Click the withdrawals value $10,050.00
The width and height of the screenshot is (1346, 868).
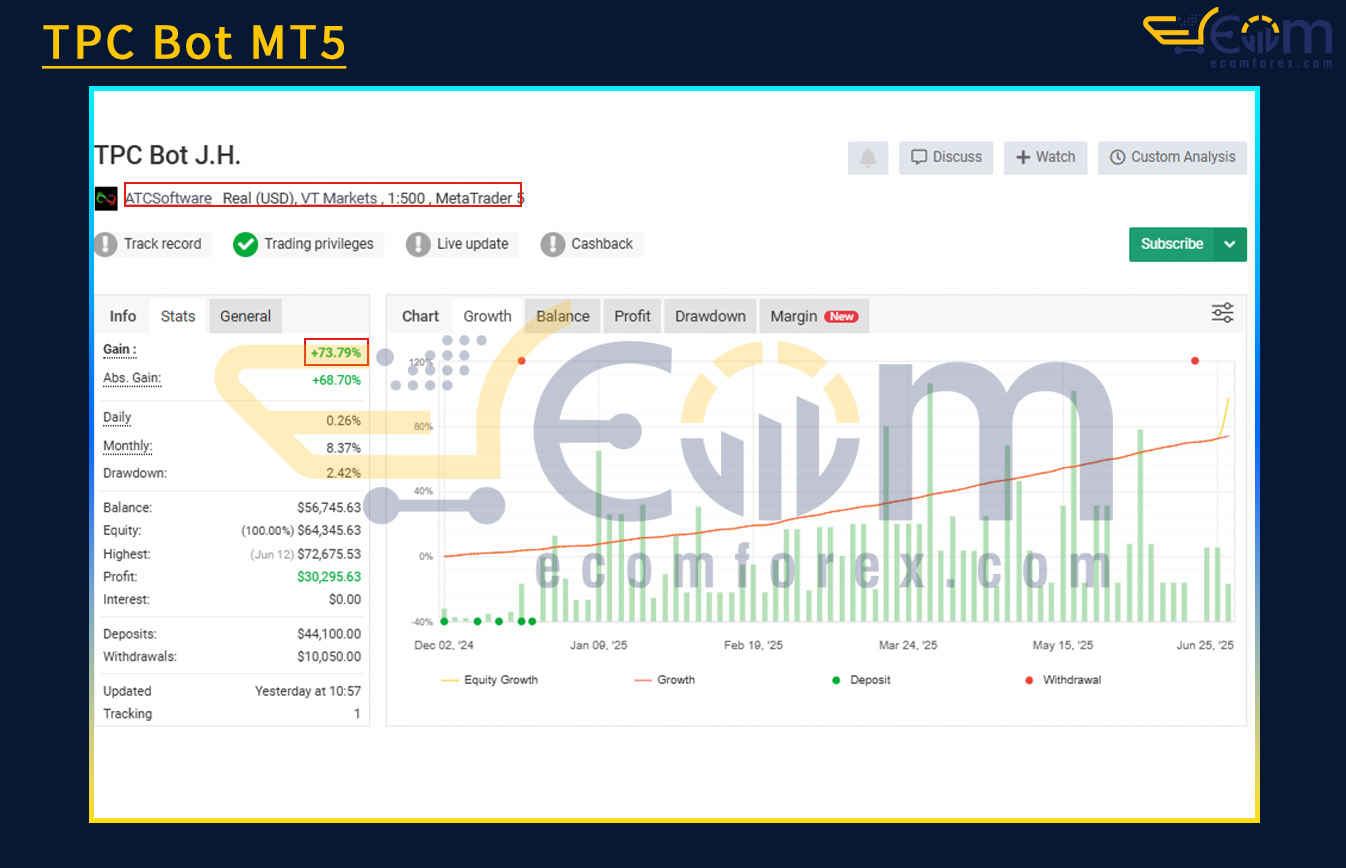(x=329, y=657)
